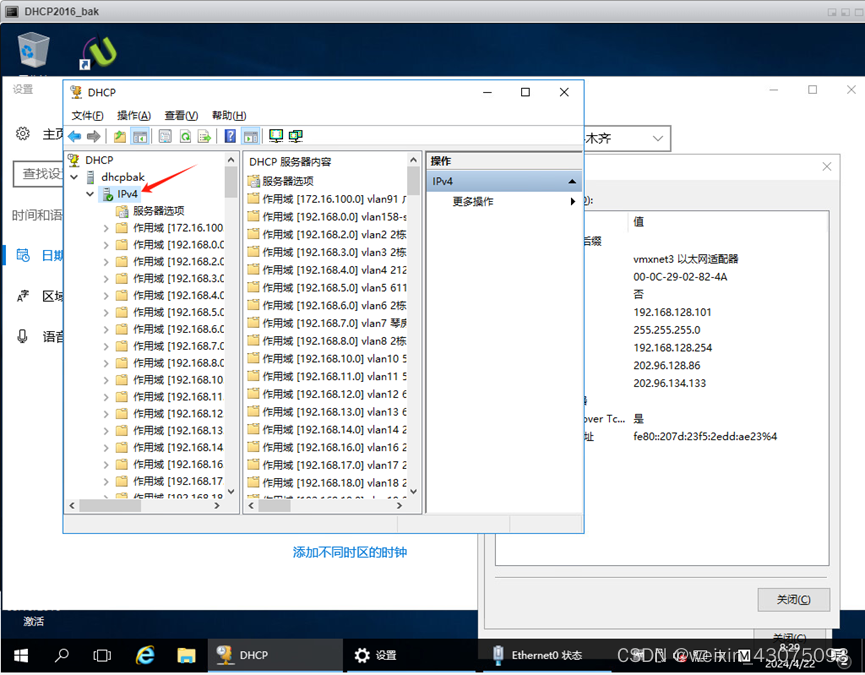Click the Export List toolbar icon
865x675 pixels.
[x=205, y=137]
